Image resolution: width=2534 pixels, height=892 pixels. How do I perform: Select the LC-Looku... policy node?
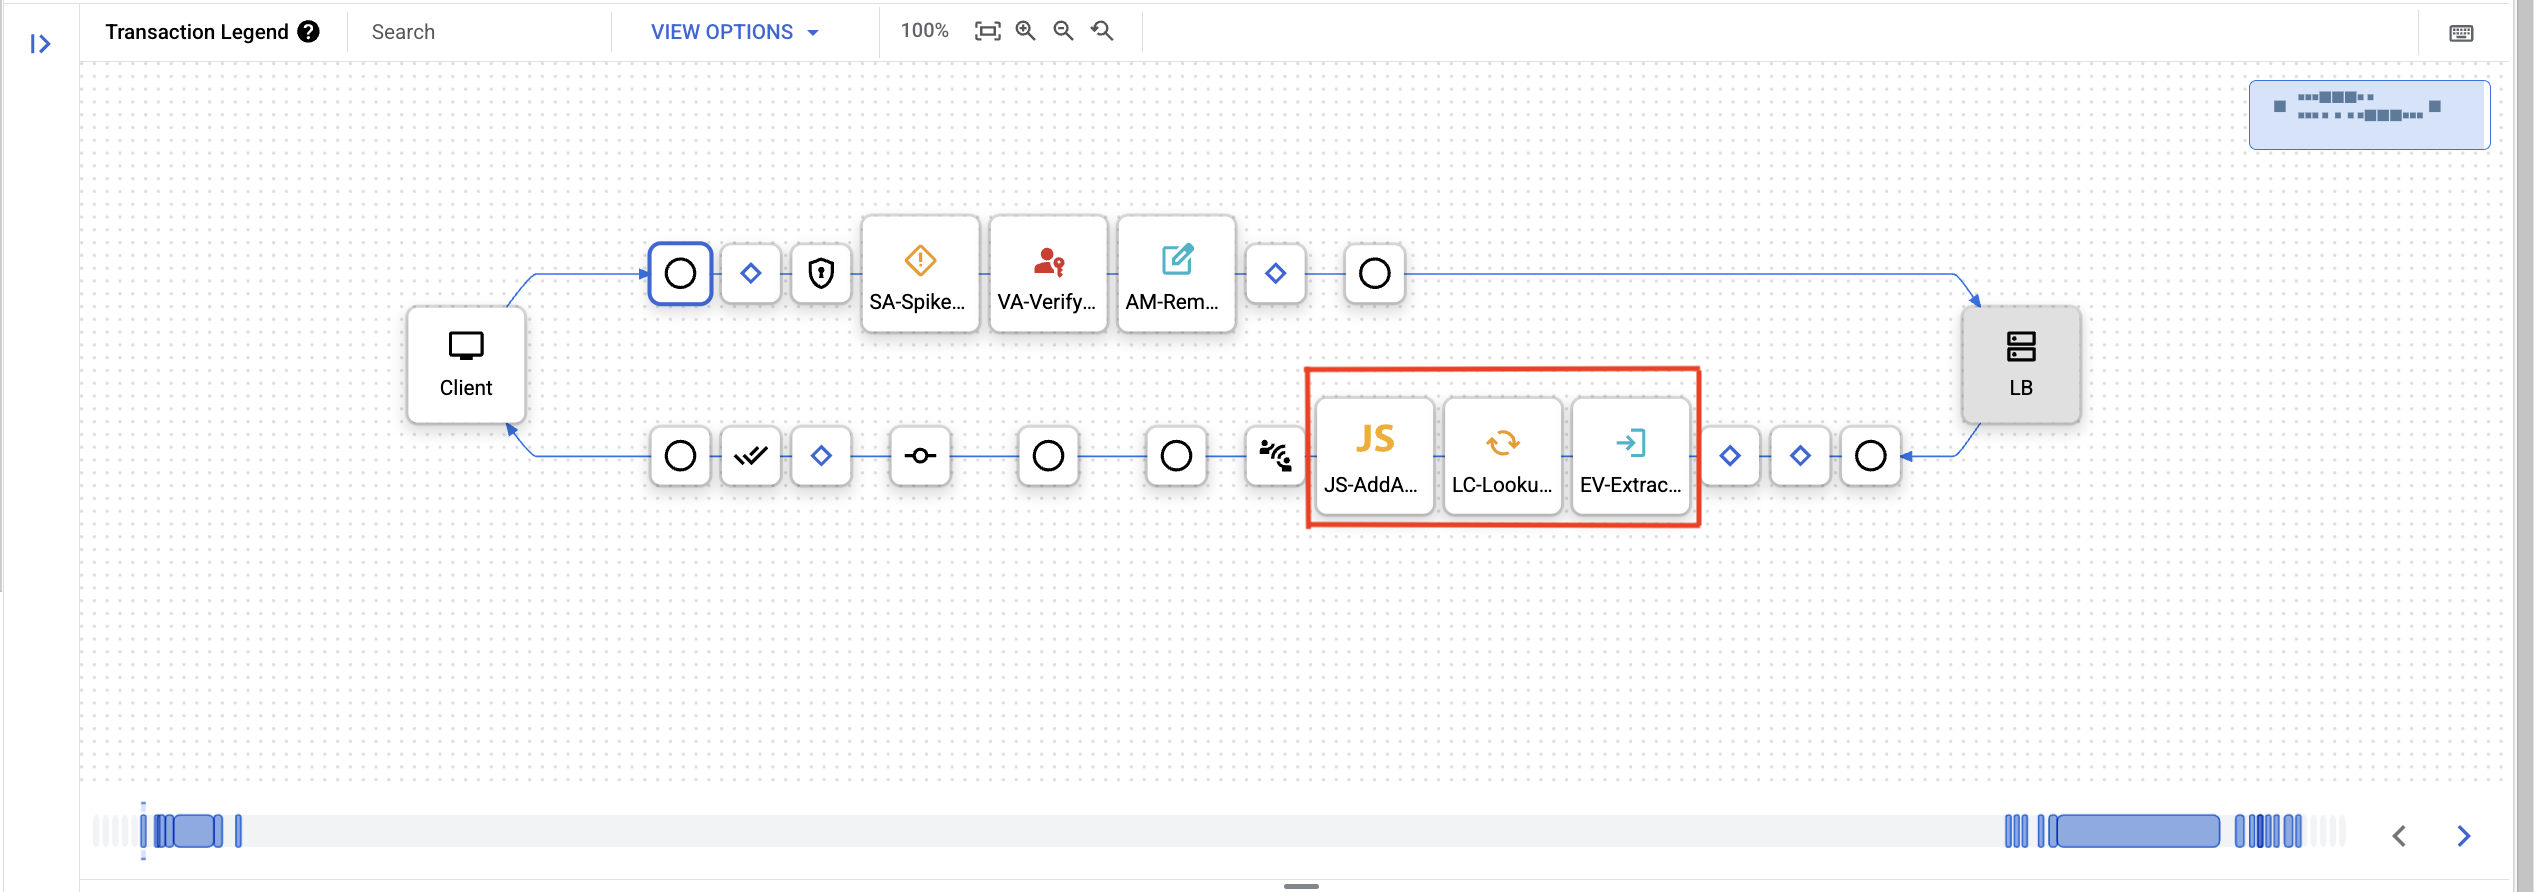coord(1503,456)
